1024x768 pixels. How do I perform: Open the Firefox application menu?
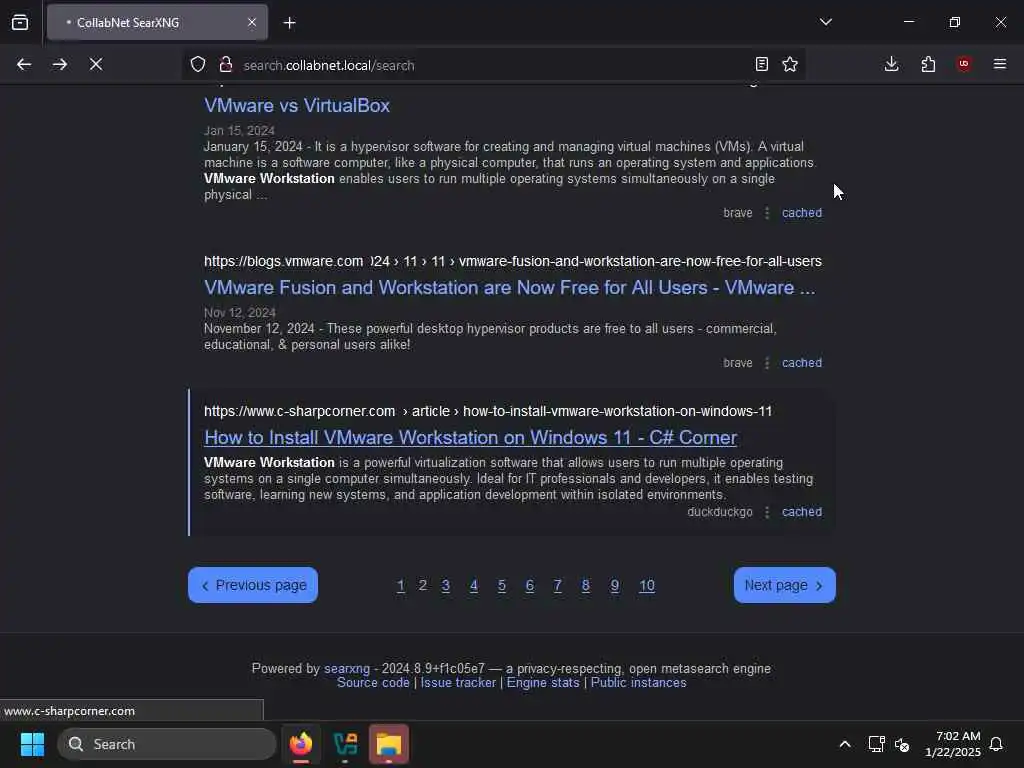pyautogui.click(x=1000, y=64)
